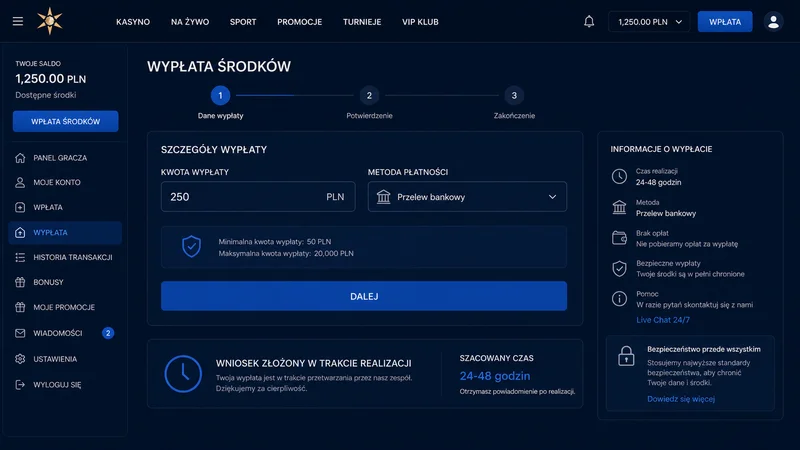Click the Maksymalna kwota wypłaty text
This screenshot has width=800, height=450.
tap(286, 253)
